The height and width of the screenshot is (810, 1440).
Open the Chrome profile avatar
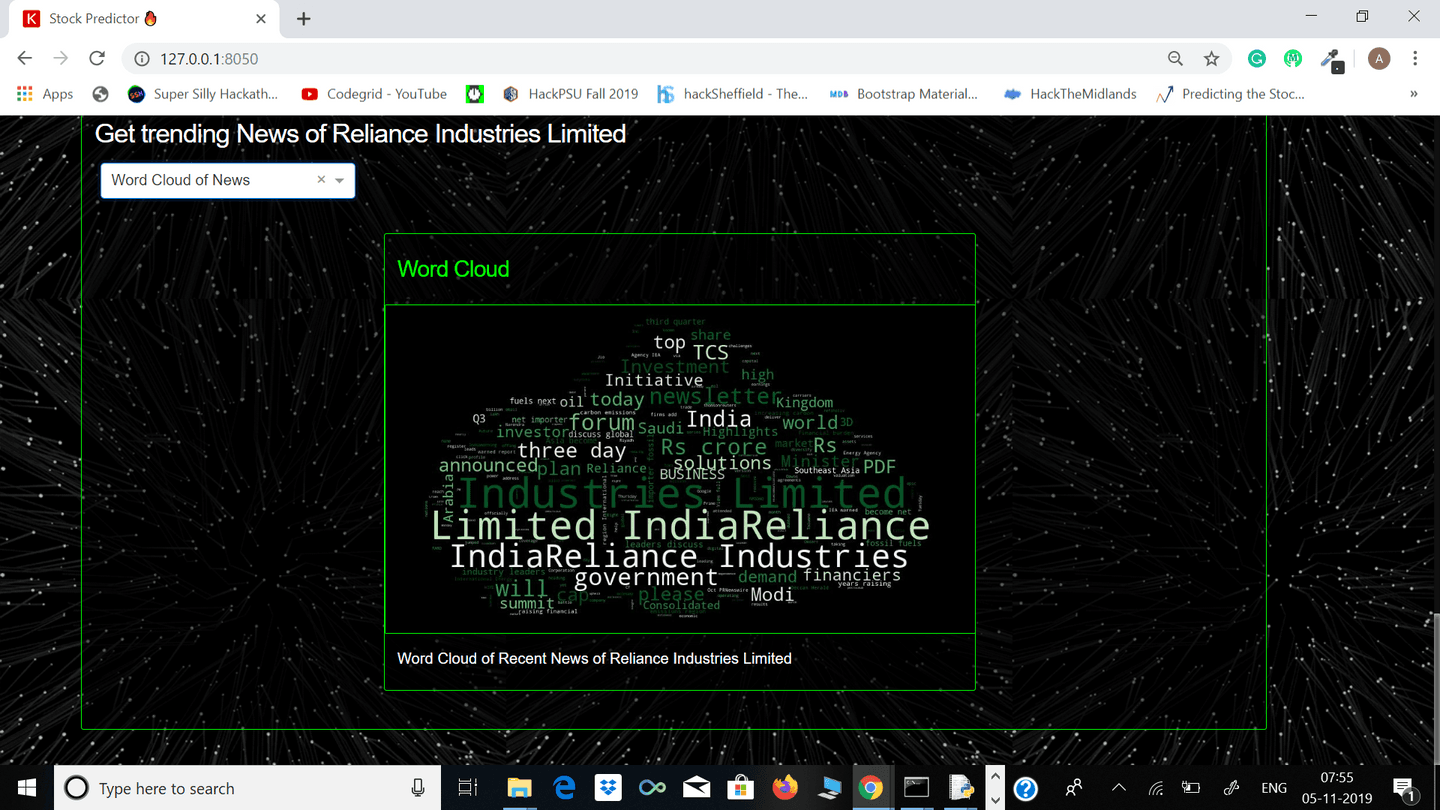click(x=1379, y=59)
